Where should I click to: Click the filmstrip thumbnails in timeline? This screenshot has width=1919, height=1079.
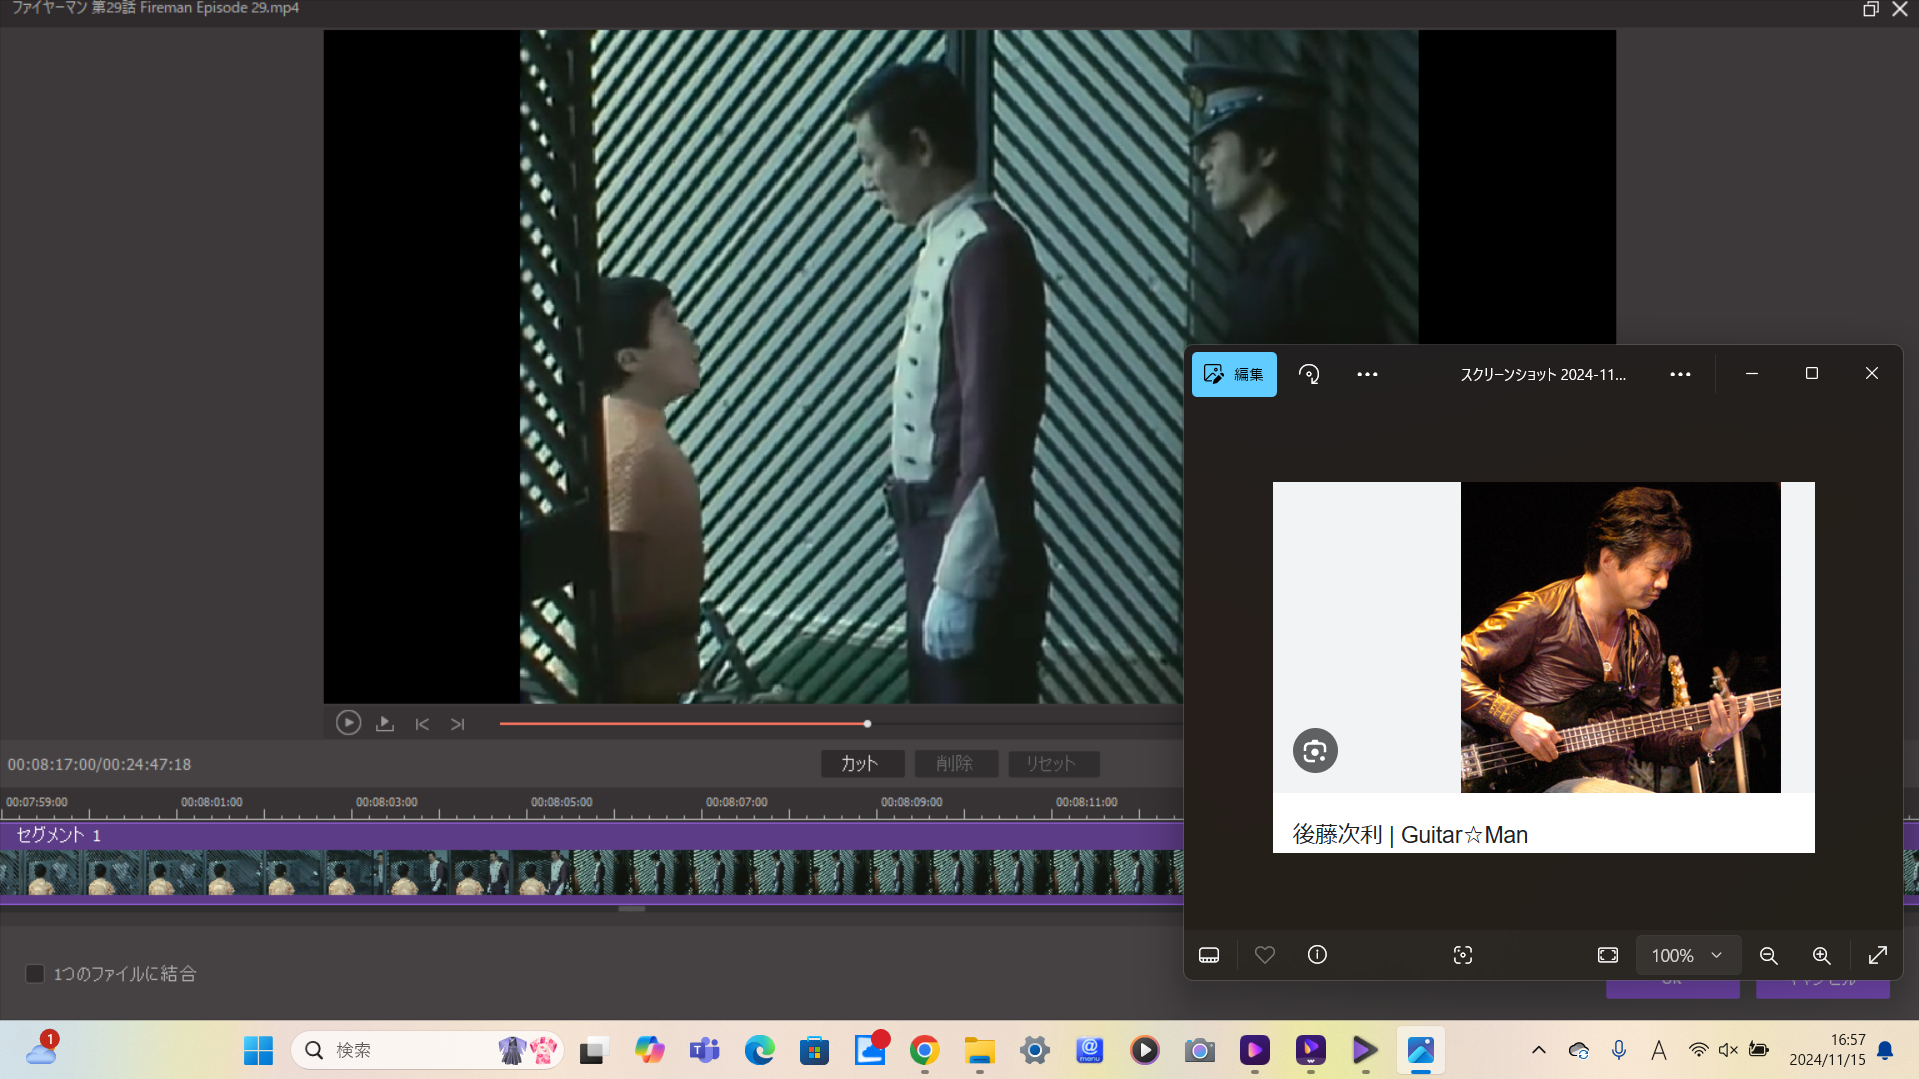click(x=591, y=873)
